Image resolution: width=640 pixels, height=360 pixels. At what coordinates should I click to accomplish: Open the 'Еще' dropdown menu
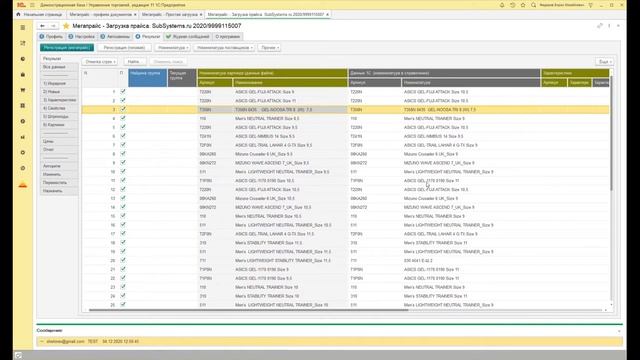click(604, 62)
